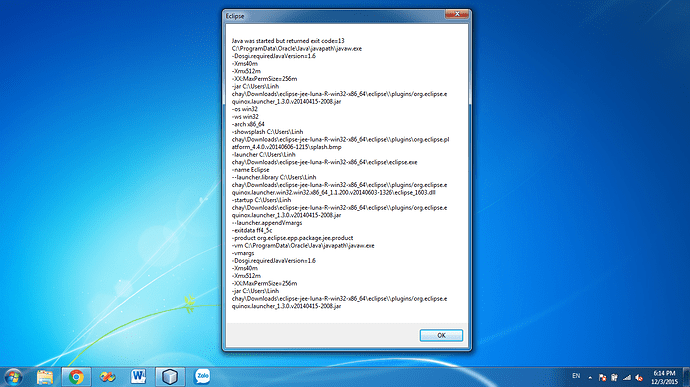Click the '-vmargs' line

(243, 253)
